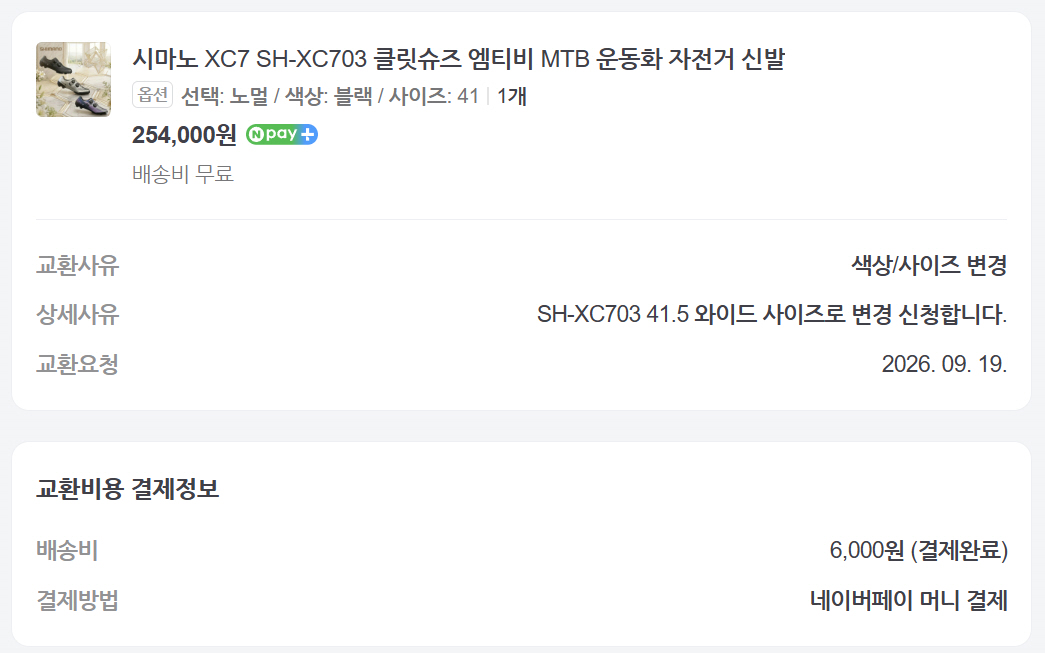Click the 네이버페이 머니 결제 value
This screenshot has width=1045, height=653.
click(x=908, y=600)
